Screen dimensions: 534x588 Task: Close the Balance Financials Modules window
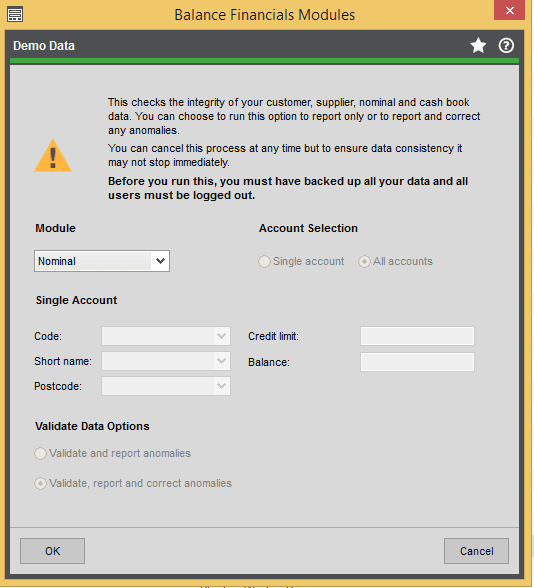(x=509, y=10)
